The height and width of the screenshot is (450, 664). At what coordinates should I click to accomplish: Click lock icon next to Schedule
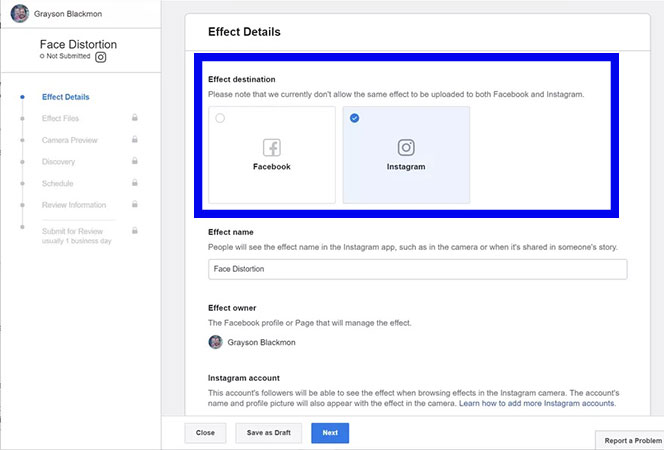point(135,183)
